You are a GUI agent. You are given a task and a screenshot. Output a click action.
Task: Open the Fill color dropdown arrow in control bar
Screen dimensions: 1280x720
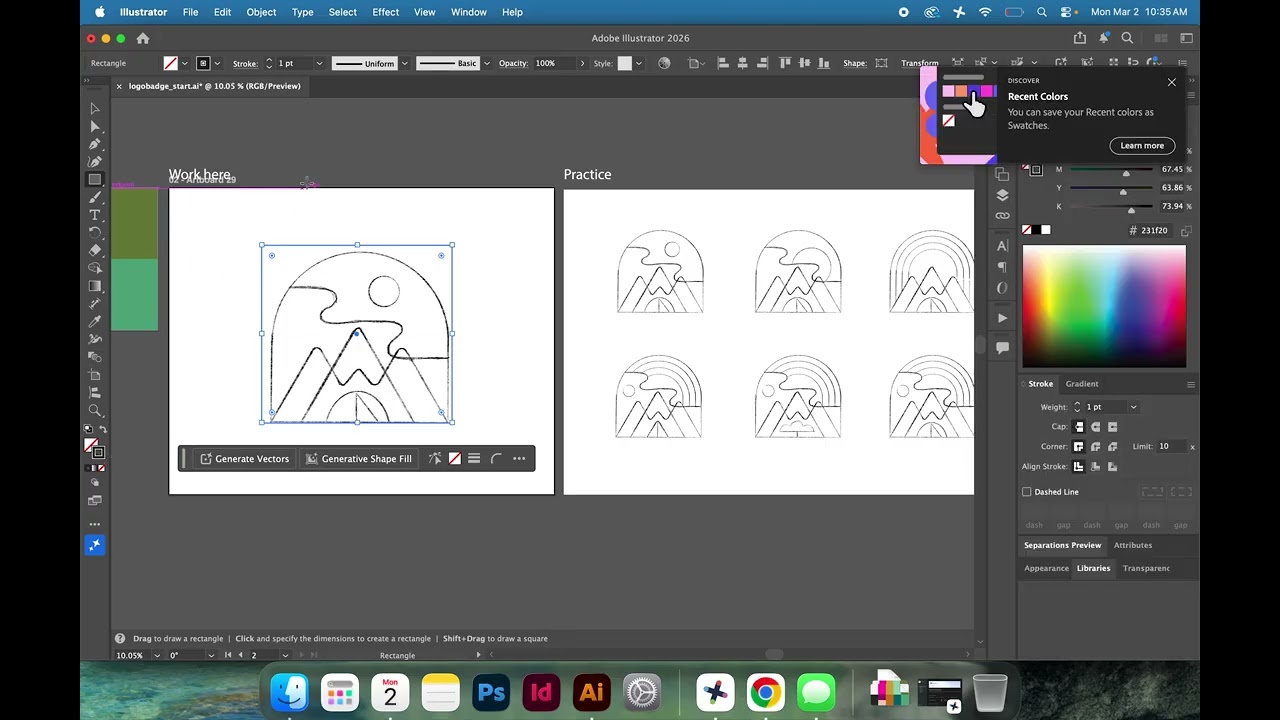[x=184, y=64]
